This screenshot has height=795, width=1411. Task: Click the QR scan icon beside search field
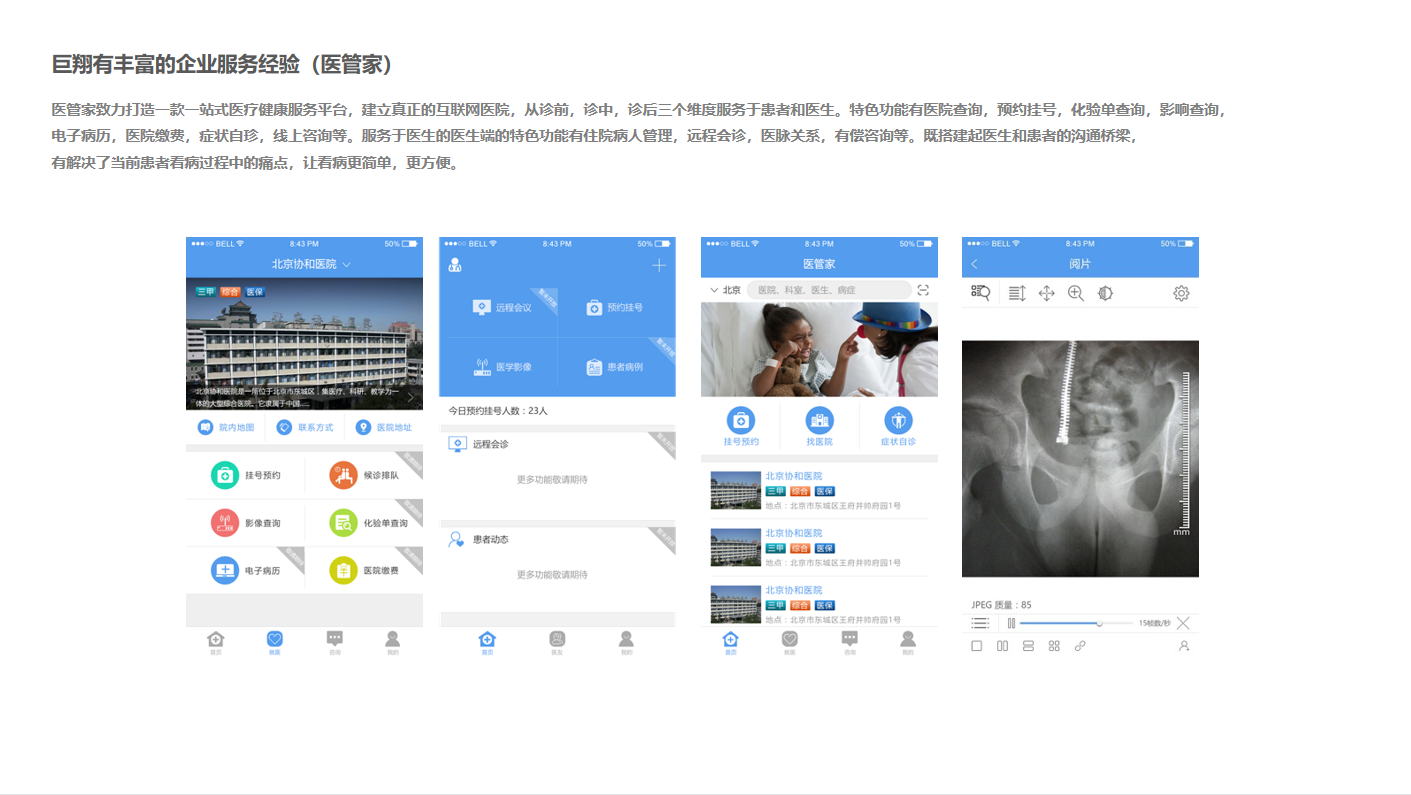click(923, 290)
